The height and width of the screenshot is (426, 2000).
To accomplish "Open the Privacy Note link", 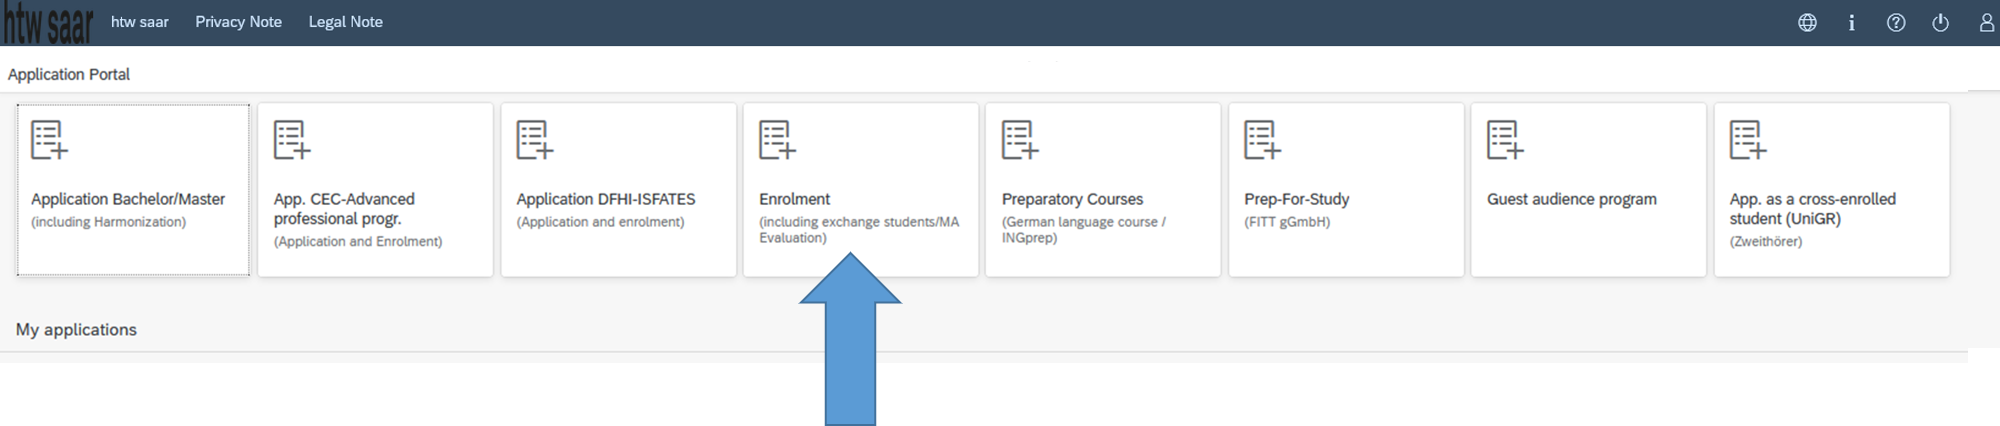I will (x=238, y=22).
